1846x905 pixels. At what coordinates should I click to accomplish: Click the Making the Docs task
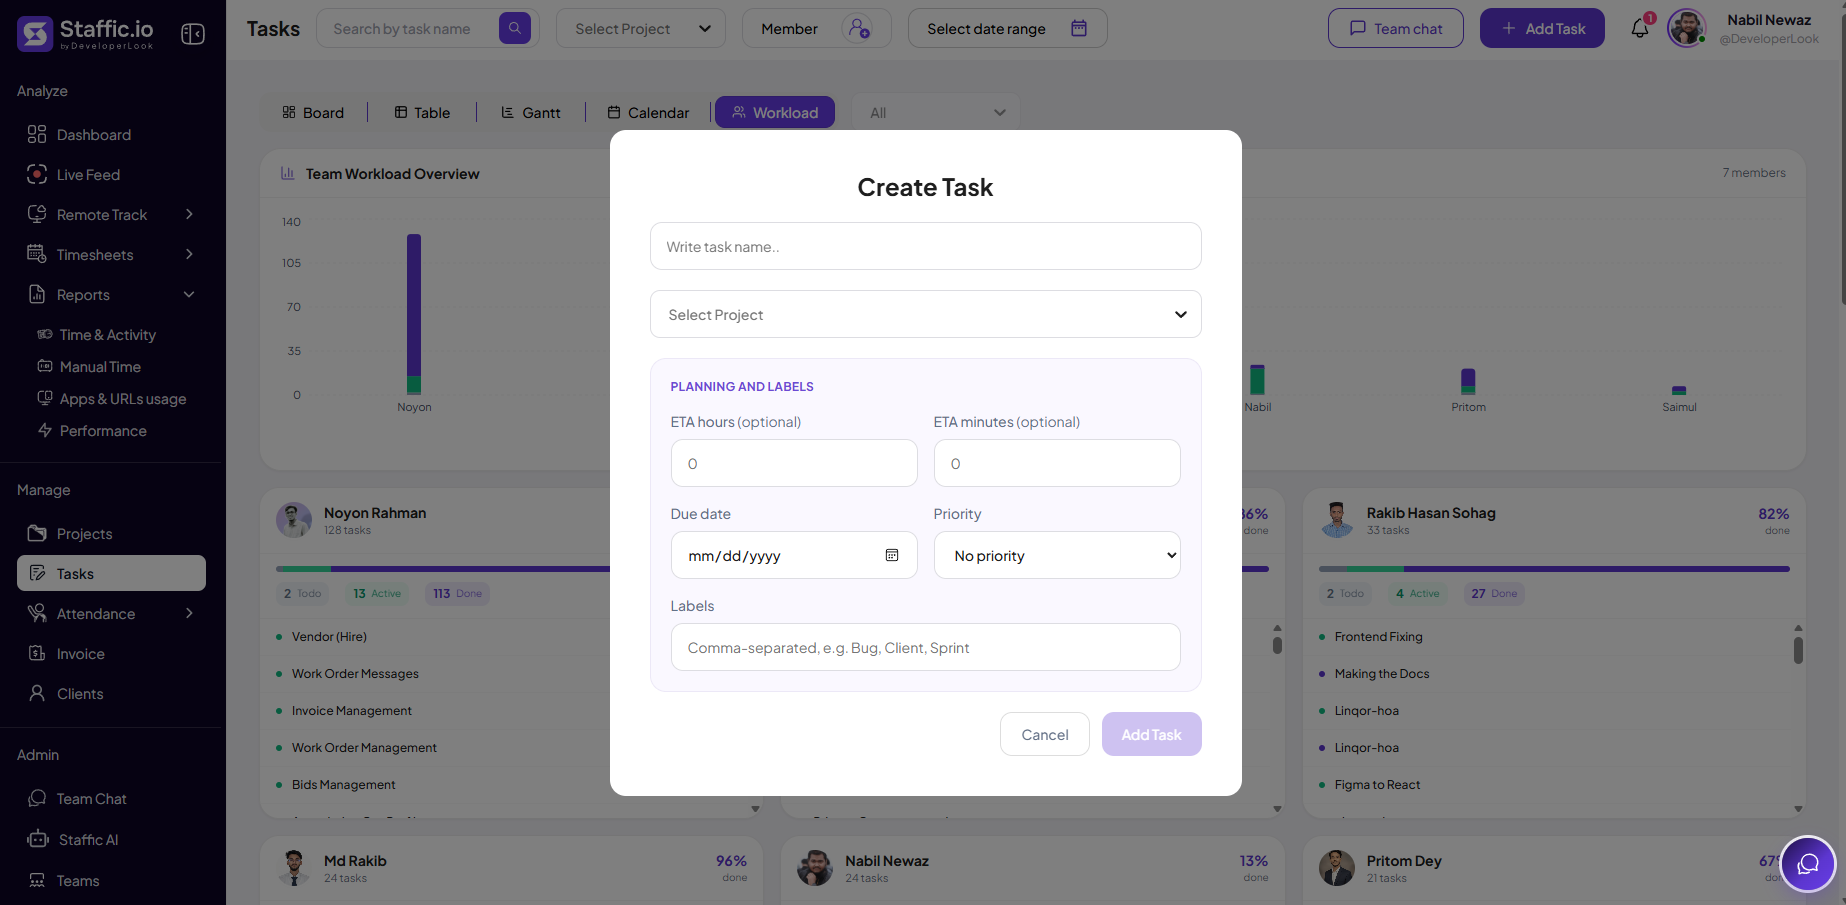[x=1382, y=673]
